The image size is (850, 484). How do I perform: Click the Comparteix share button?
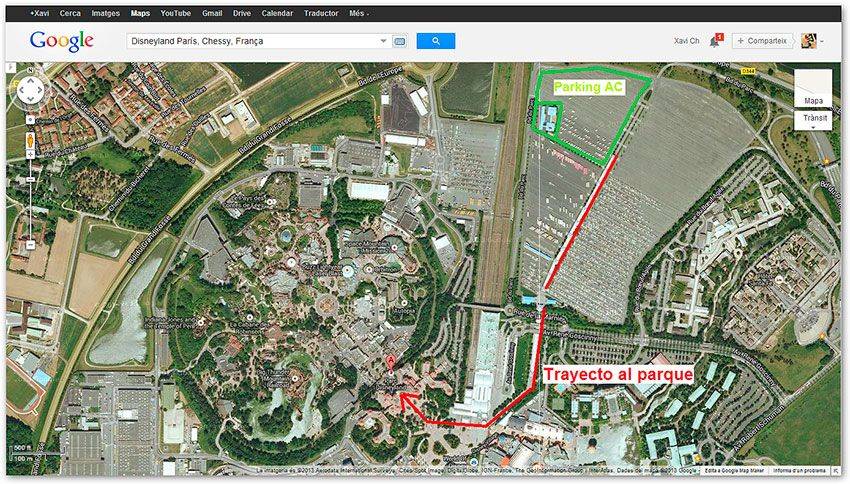coord(762,41)
